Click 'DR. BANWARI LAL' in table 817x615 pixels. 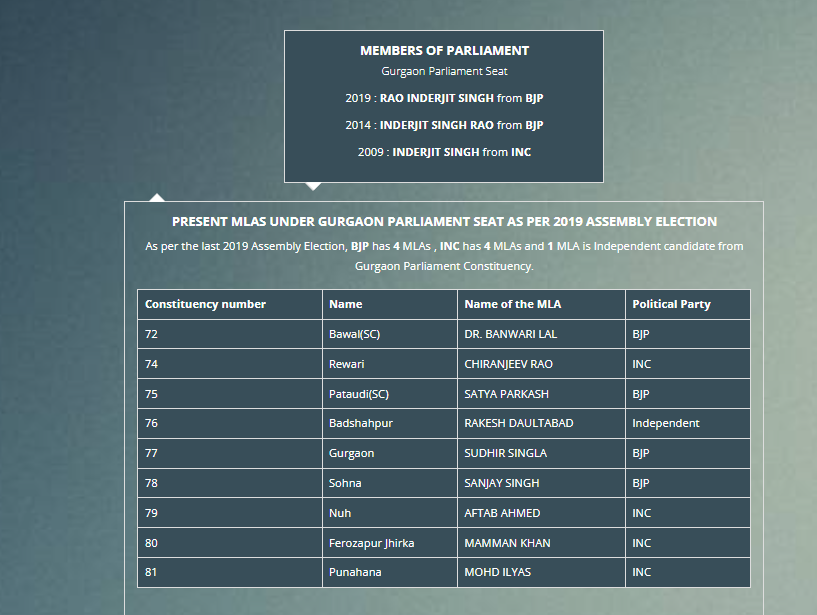pos(511,334)
